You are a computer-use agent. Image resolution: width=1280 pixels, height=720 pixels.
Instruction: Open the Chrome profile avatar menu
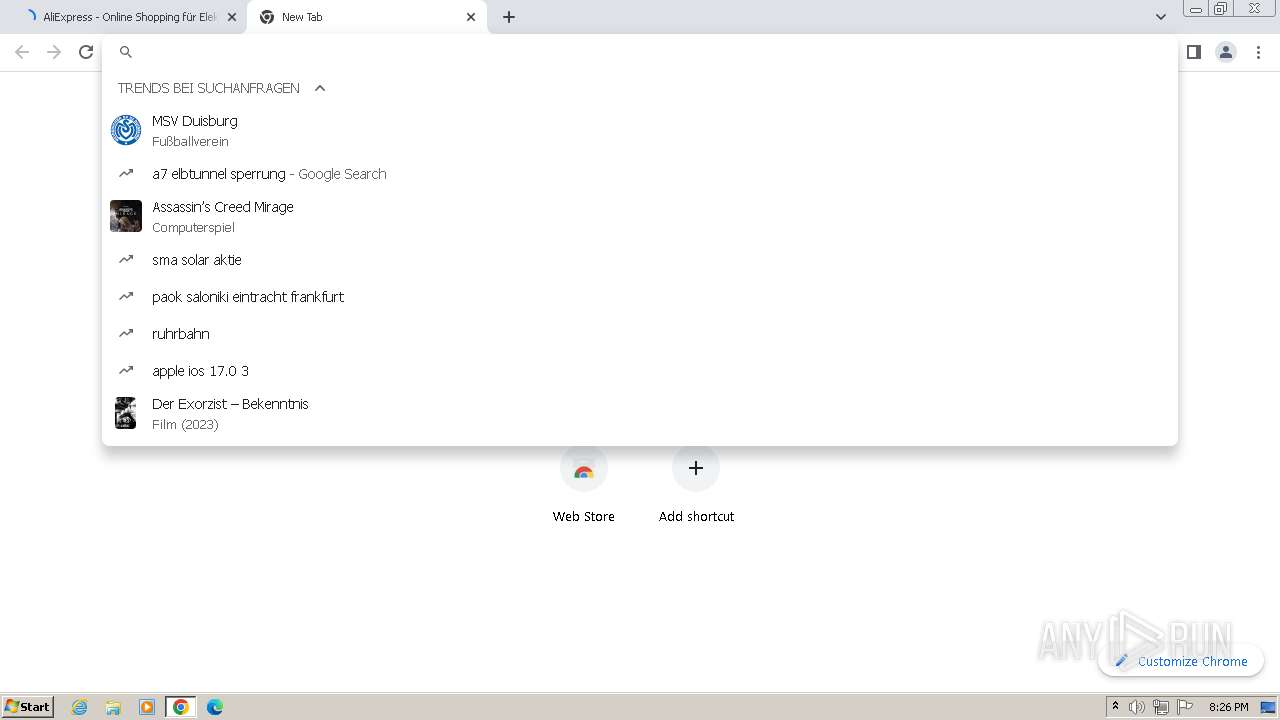point(1226,52)
